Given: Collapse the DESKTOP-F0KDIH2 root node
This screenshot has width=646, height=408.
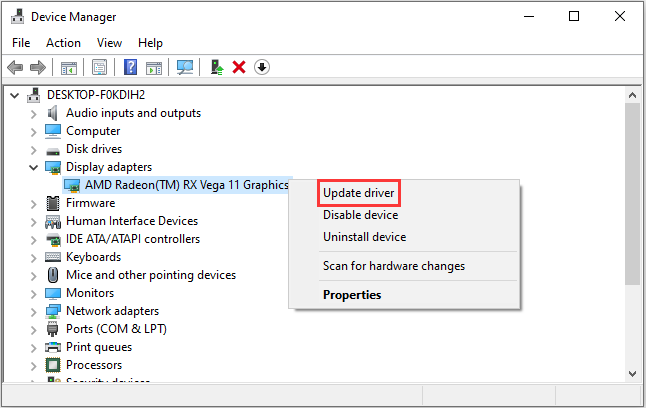Looking at the screenshot, I should tap(15, 96).
